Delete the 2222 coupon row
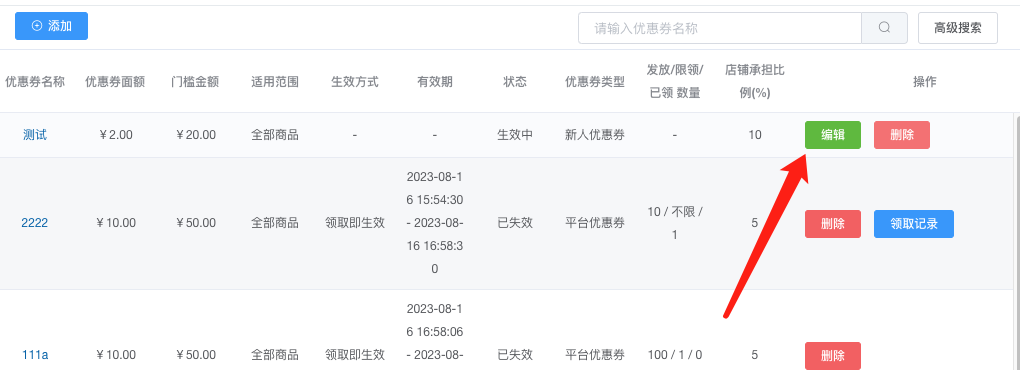The image size is (1020, 370). [x=833, y=224]
